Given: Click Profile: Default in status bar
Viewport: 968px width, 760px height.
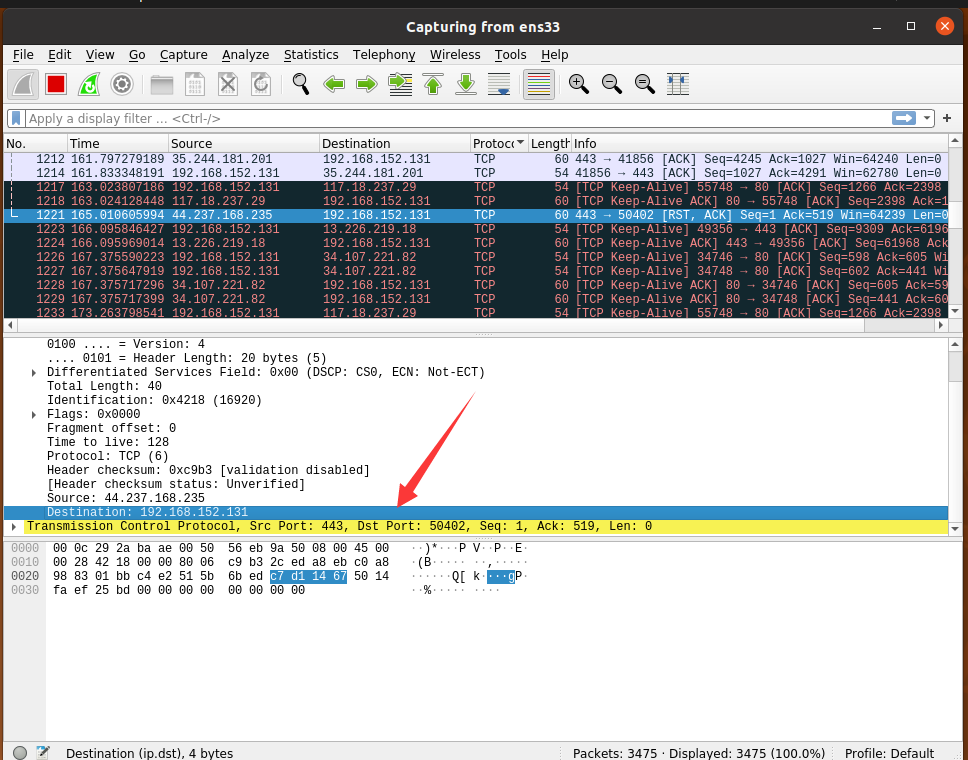Looking at the screenshot, I should [x=889, y=753].
